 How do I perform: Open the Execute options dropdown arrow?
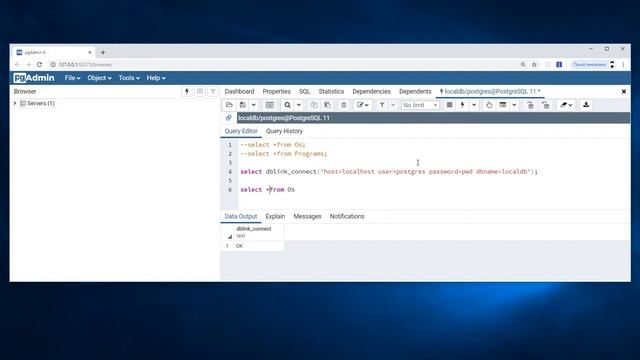[474, 105]
